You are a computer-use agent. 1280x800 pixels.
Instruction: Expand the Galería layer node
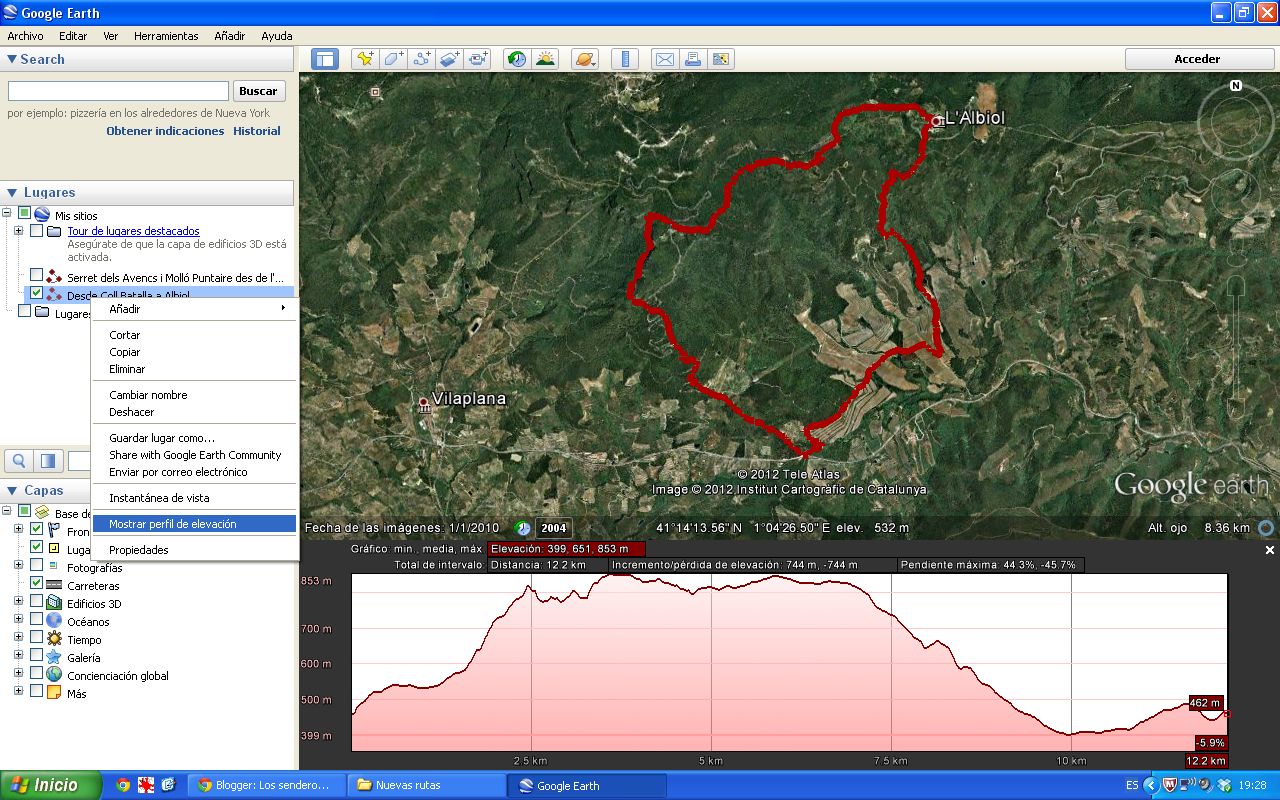pyautogui.click(x=18, y=655)
